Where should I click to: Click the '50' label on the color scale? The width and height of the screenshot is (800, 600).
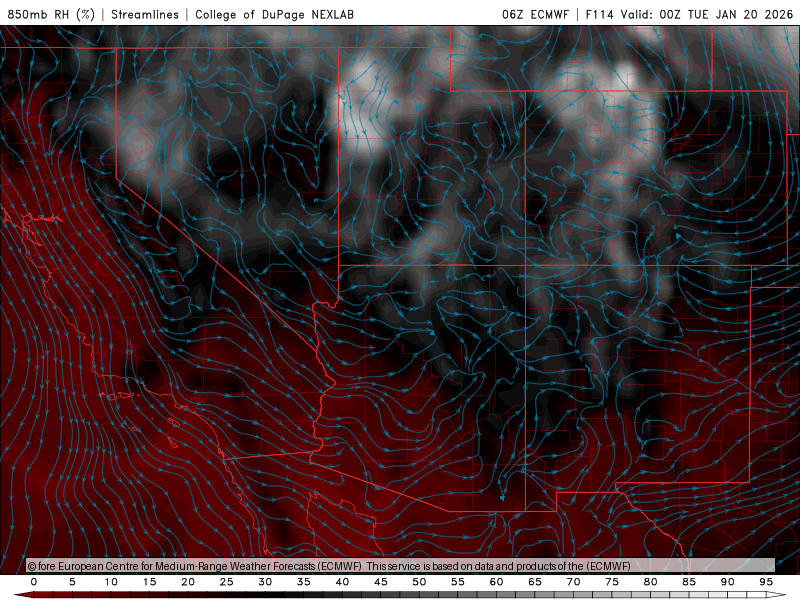pos(419,582)
